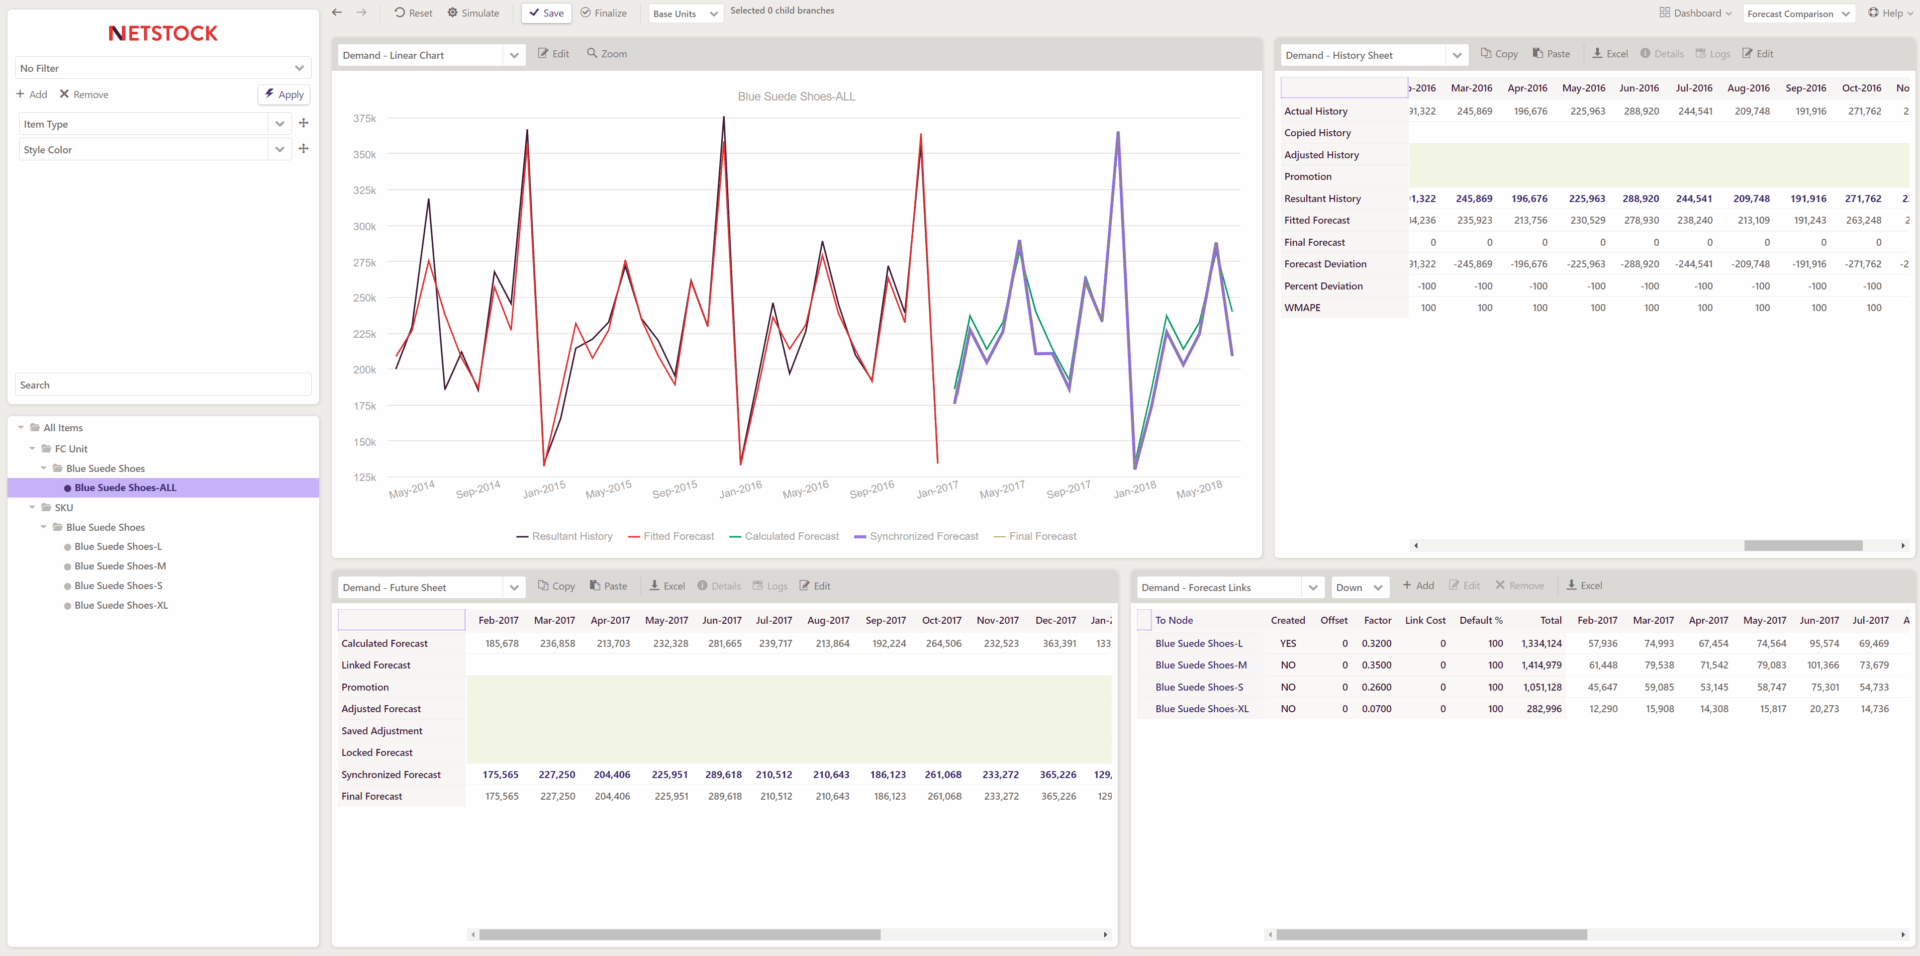
Task: Go forward with the right arrow icon
Action: (x=361, y=13)
